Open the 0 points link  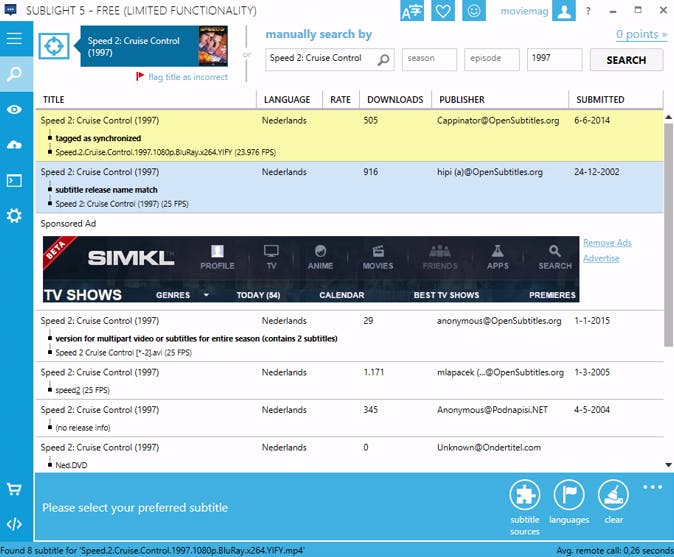[641, 34]
